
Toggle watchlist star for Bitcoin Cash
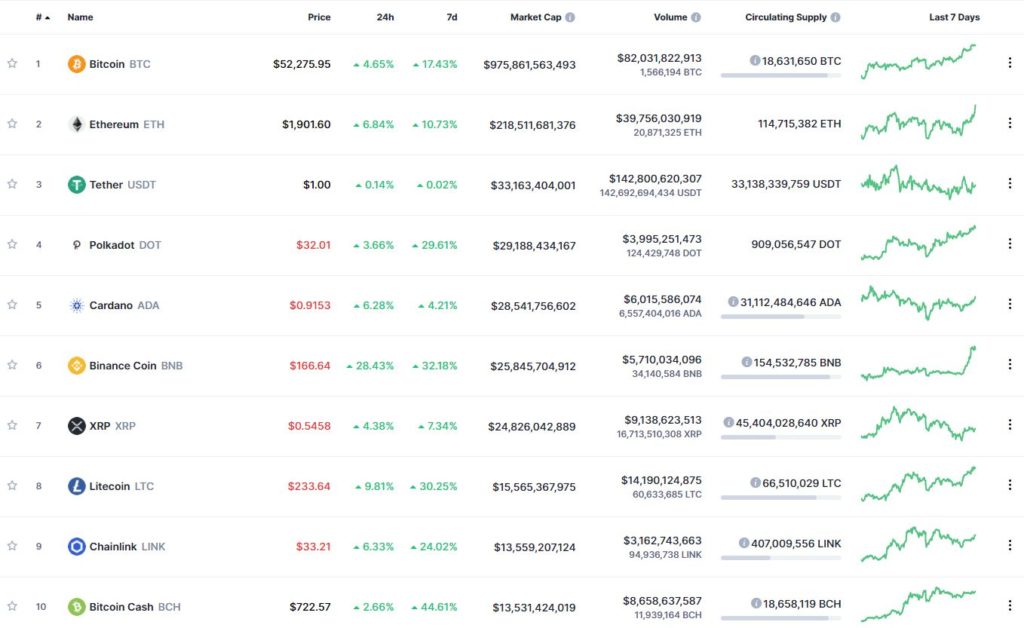pos(12,606)
